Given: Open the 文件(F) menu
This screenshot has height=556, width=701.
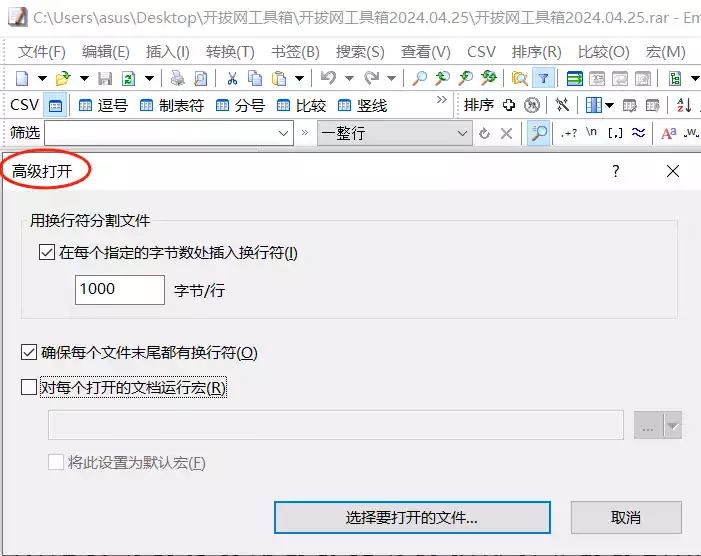Looking at the screenshot, I should pyautogui.click(x=42, y=52).
